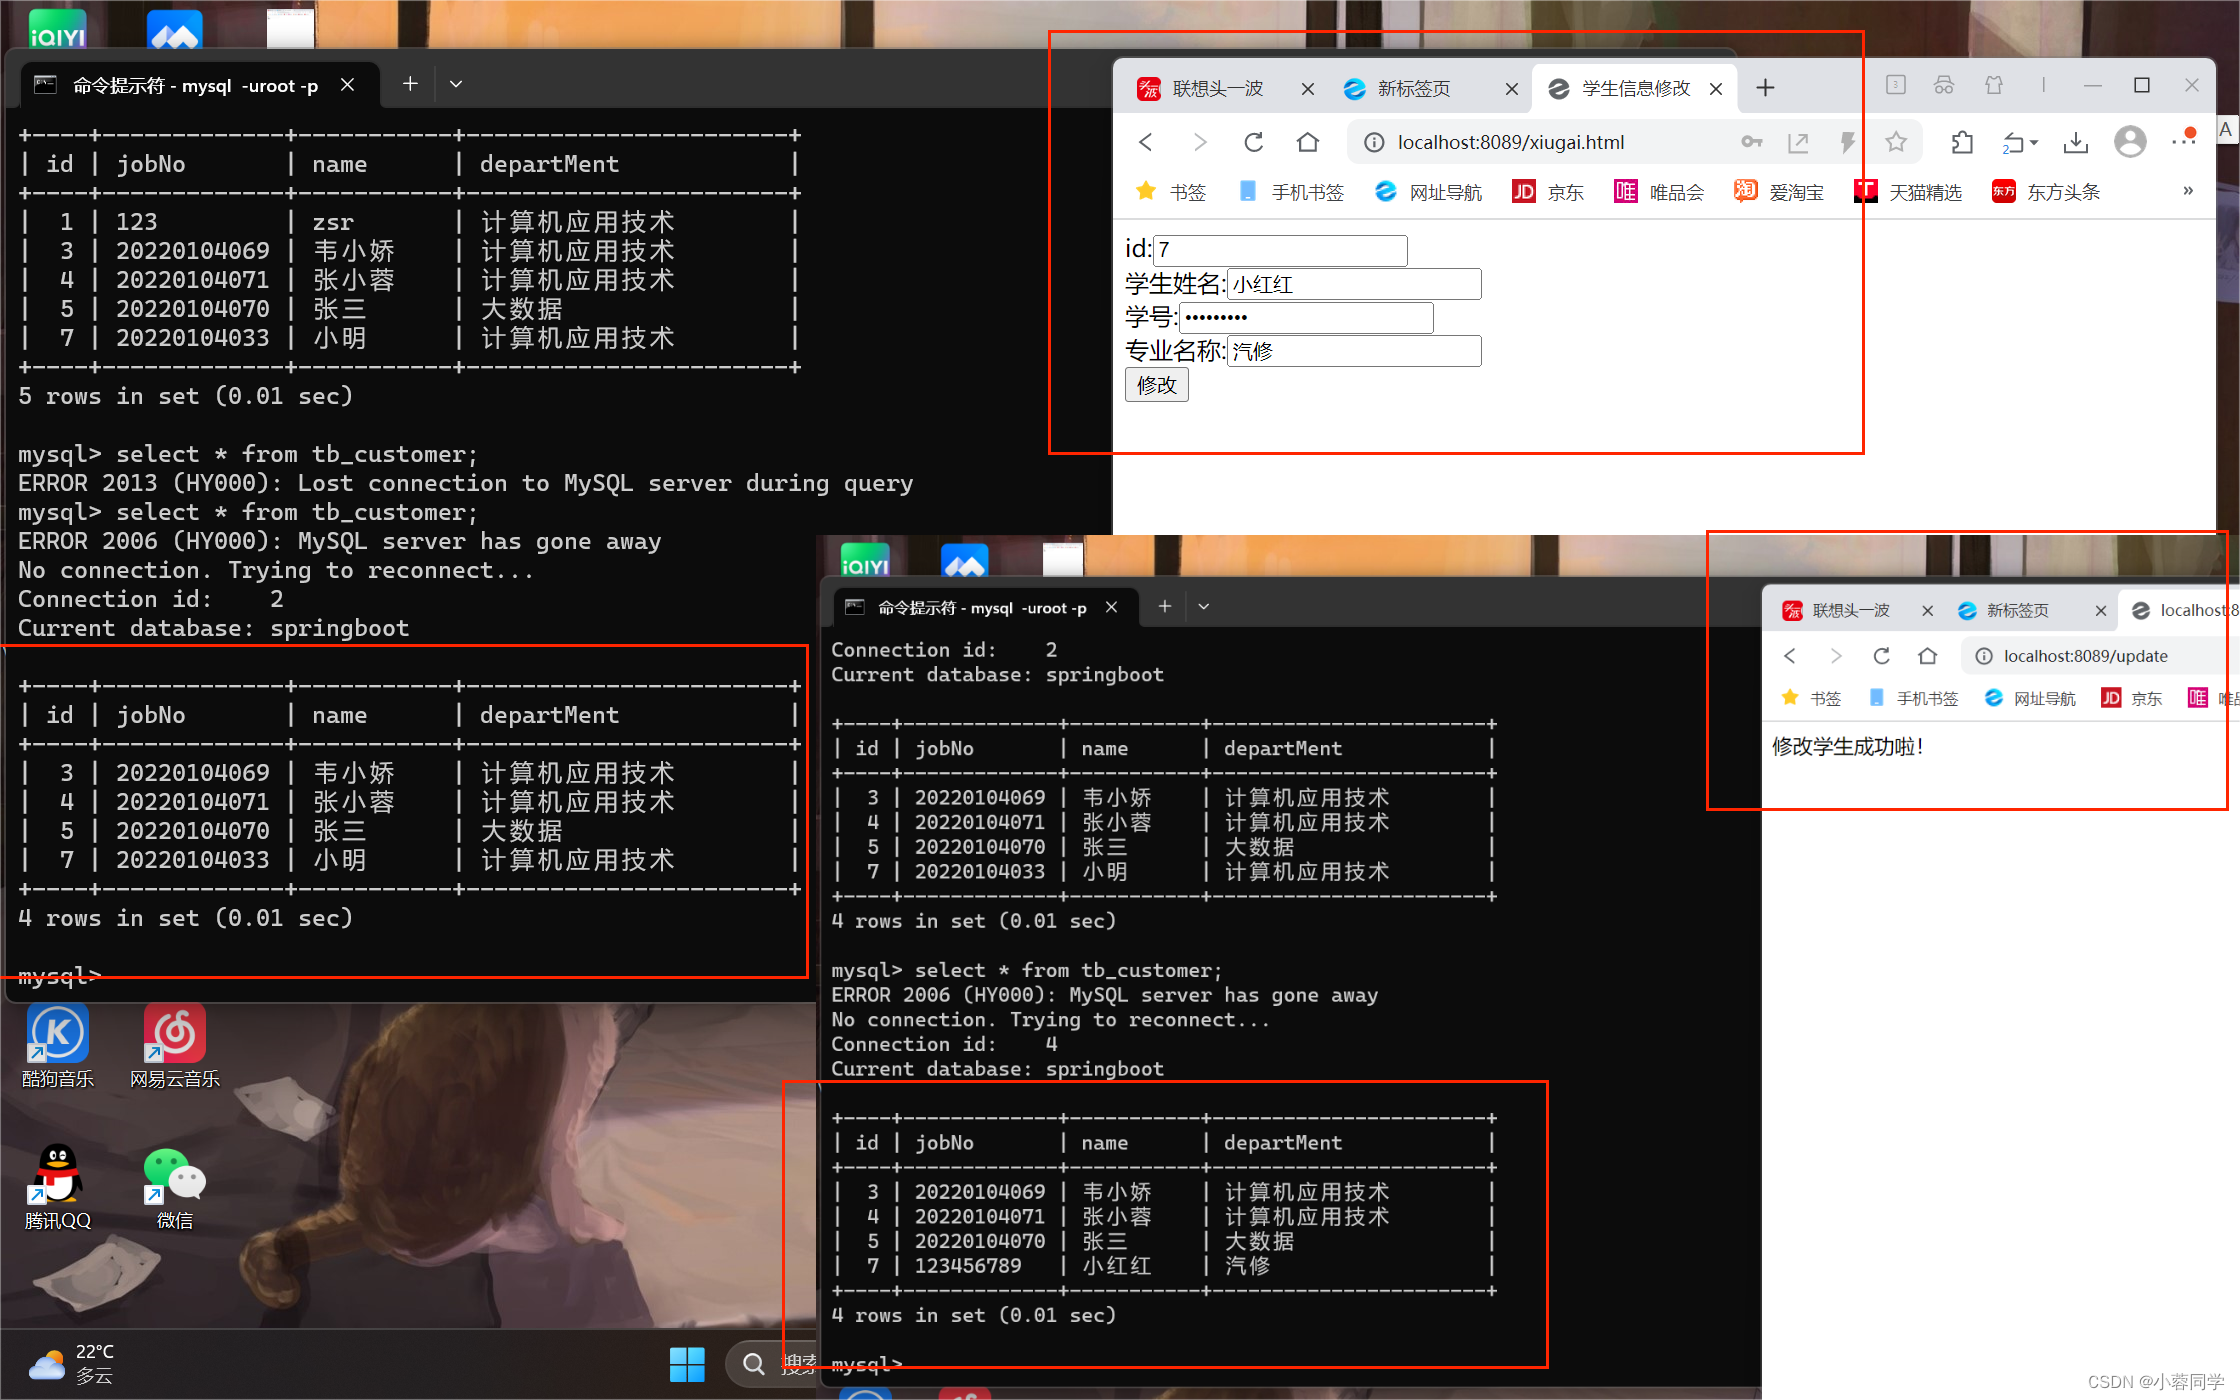Click the saved password key icon

[x=1751, y=142]
